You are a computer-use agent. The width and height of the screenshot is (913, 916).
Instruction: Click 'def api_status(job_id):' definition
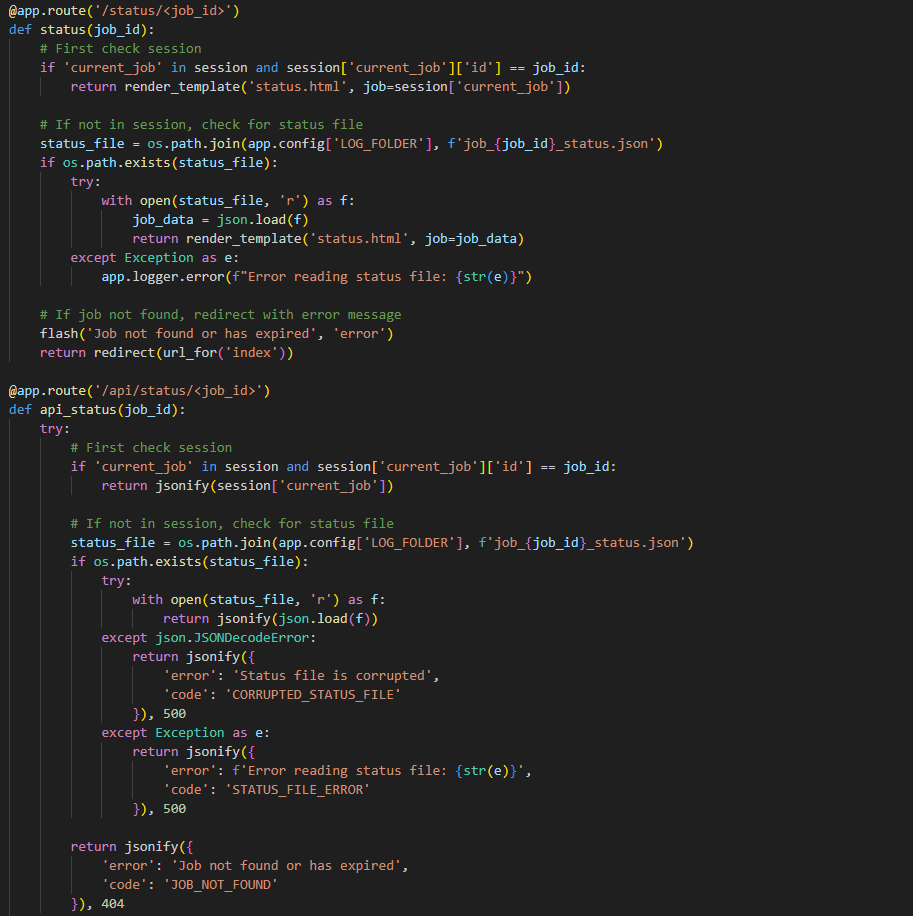coord(97,410)
